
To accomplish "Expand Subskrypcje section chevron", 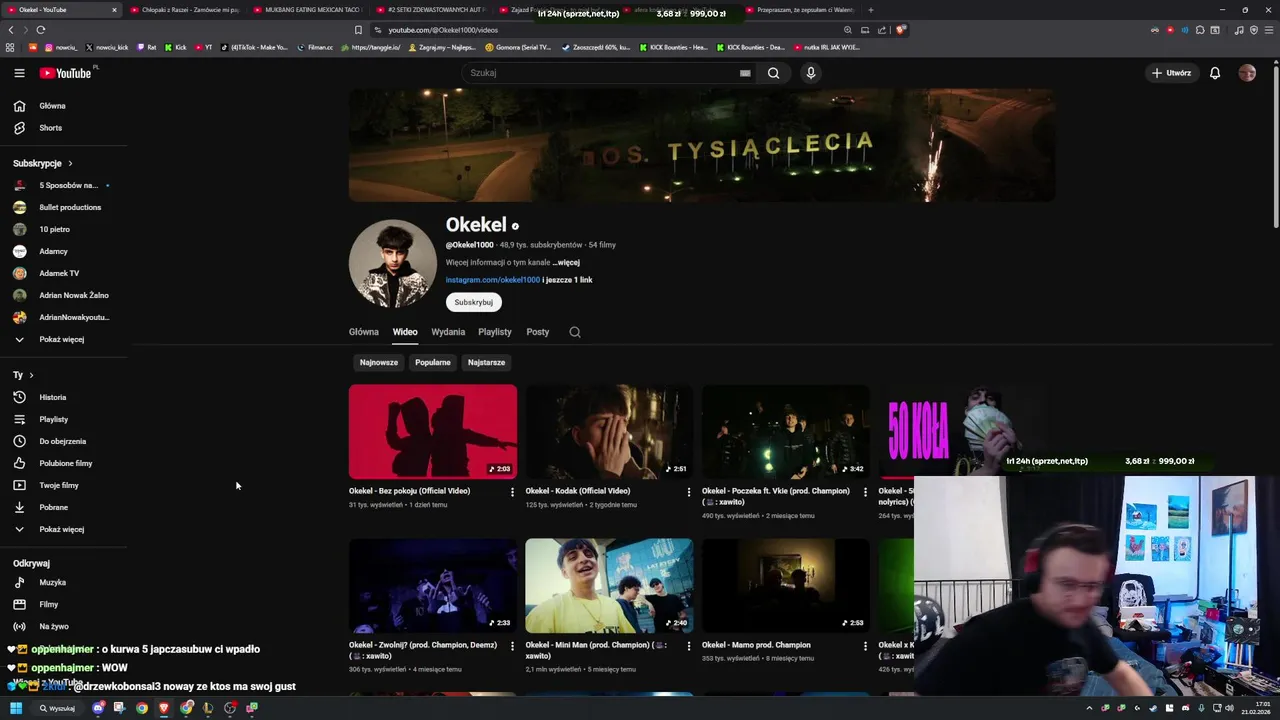I will pyautogui.click(x=70, y=163).
